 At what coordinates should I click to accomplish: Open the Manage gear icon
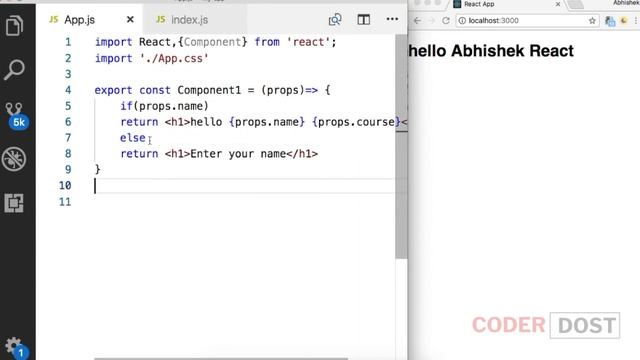click(x=16, y=348)
